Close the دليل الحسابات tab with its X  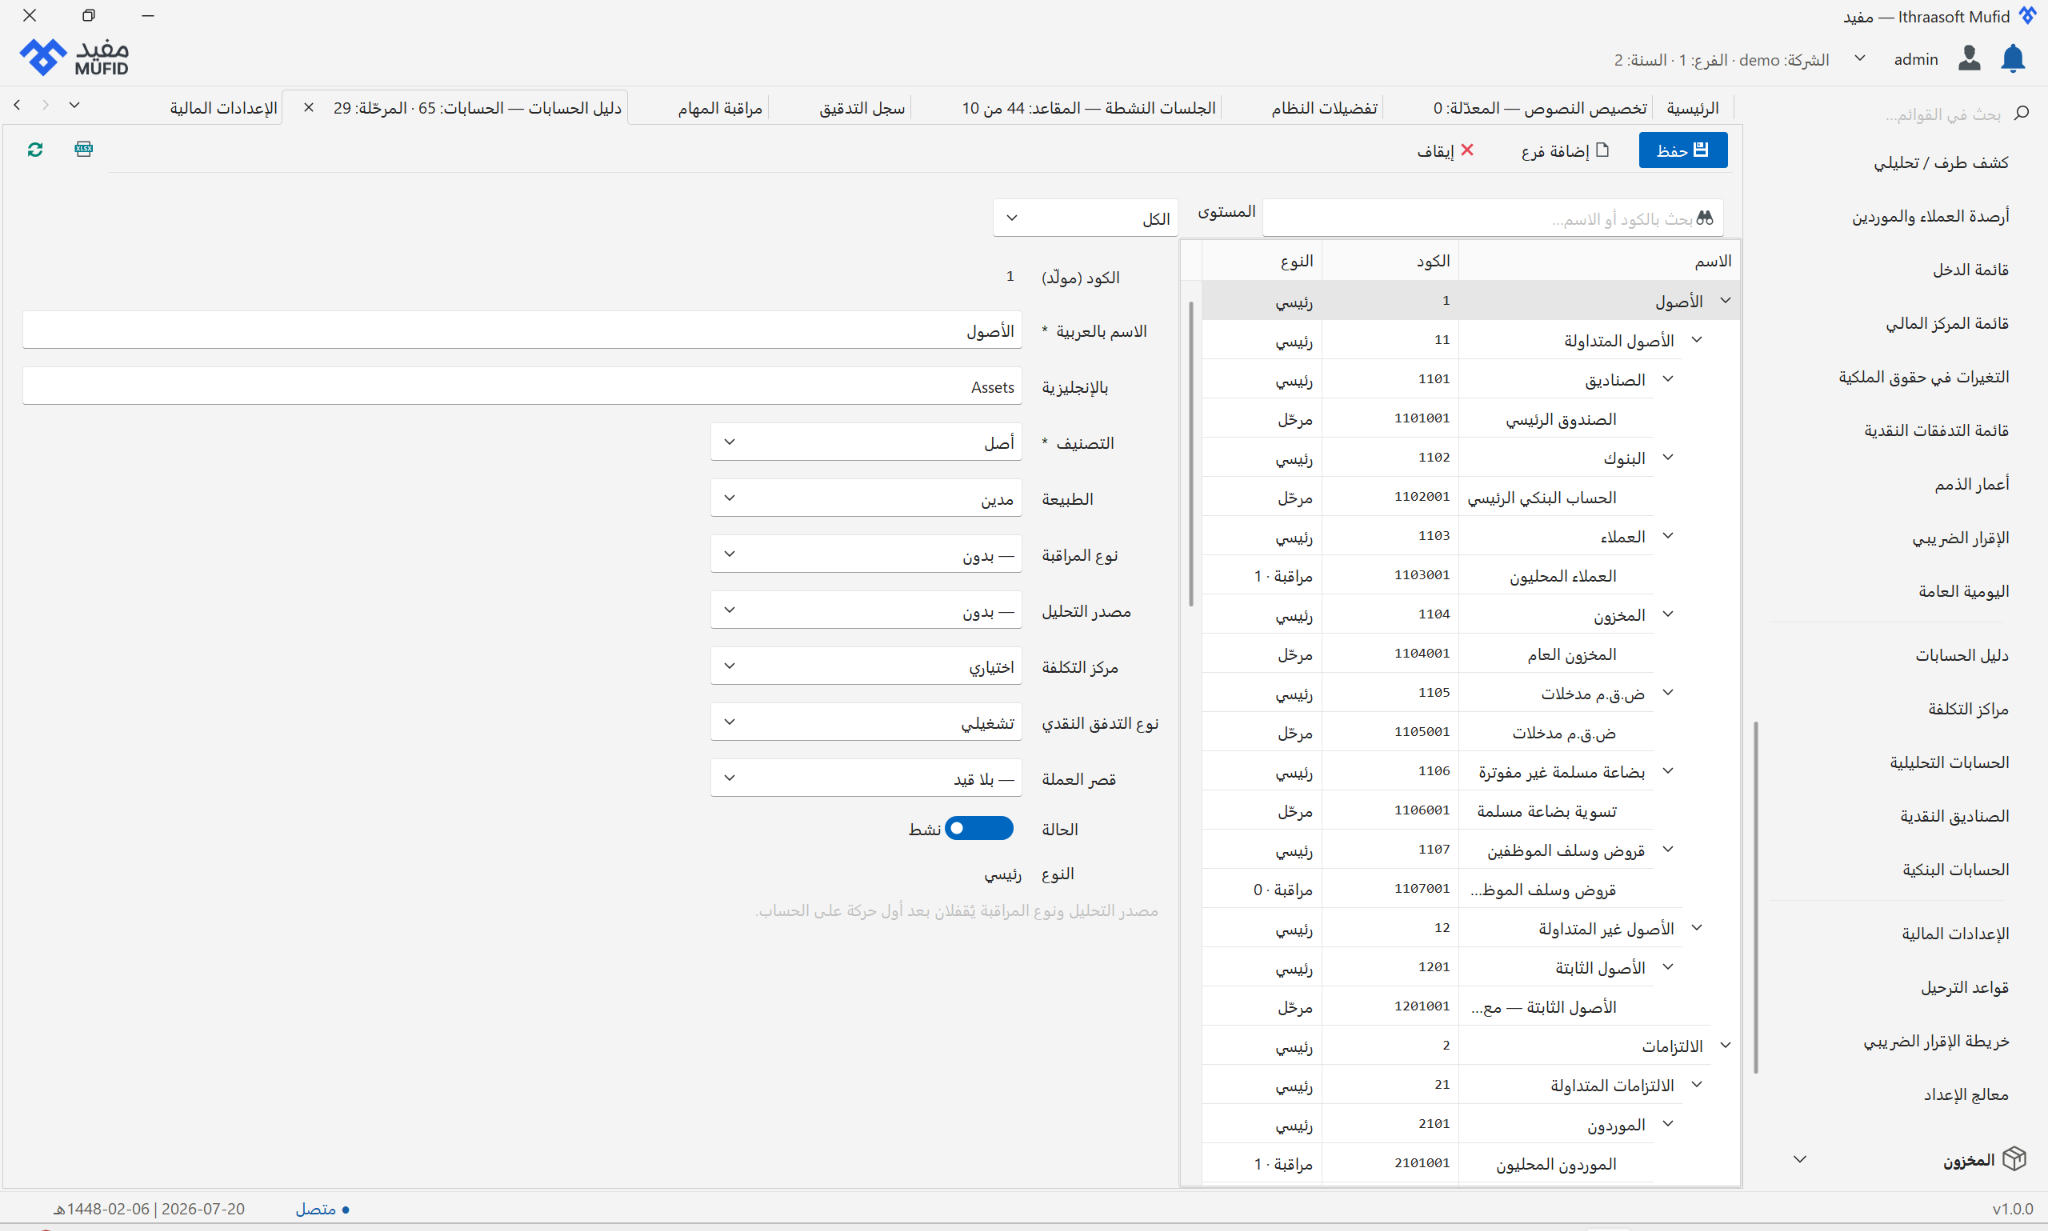coord(308,107)
